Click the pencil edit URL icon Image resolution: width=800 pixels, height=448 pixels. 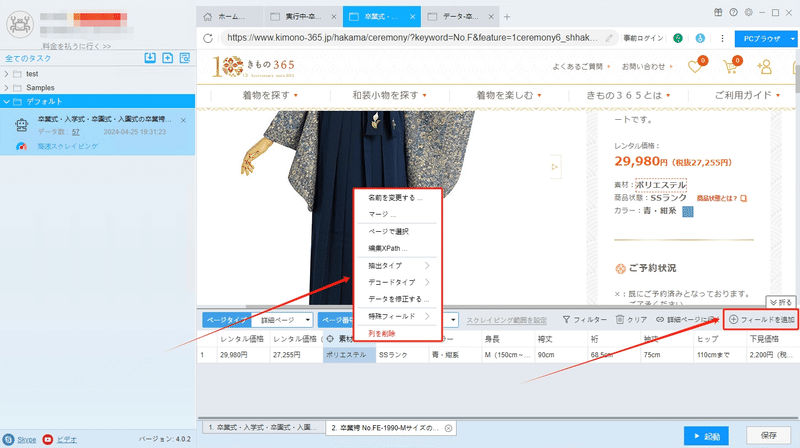609,38
